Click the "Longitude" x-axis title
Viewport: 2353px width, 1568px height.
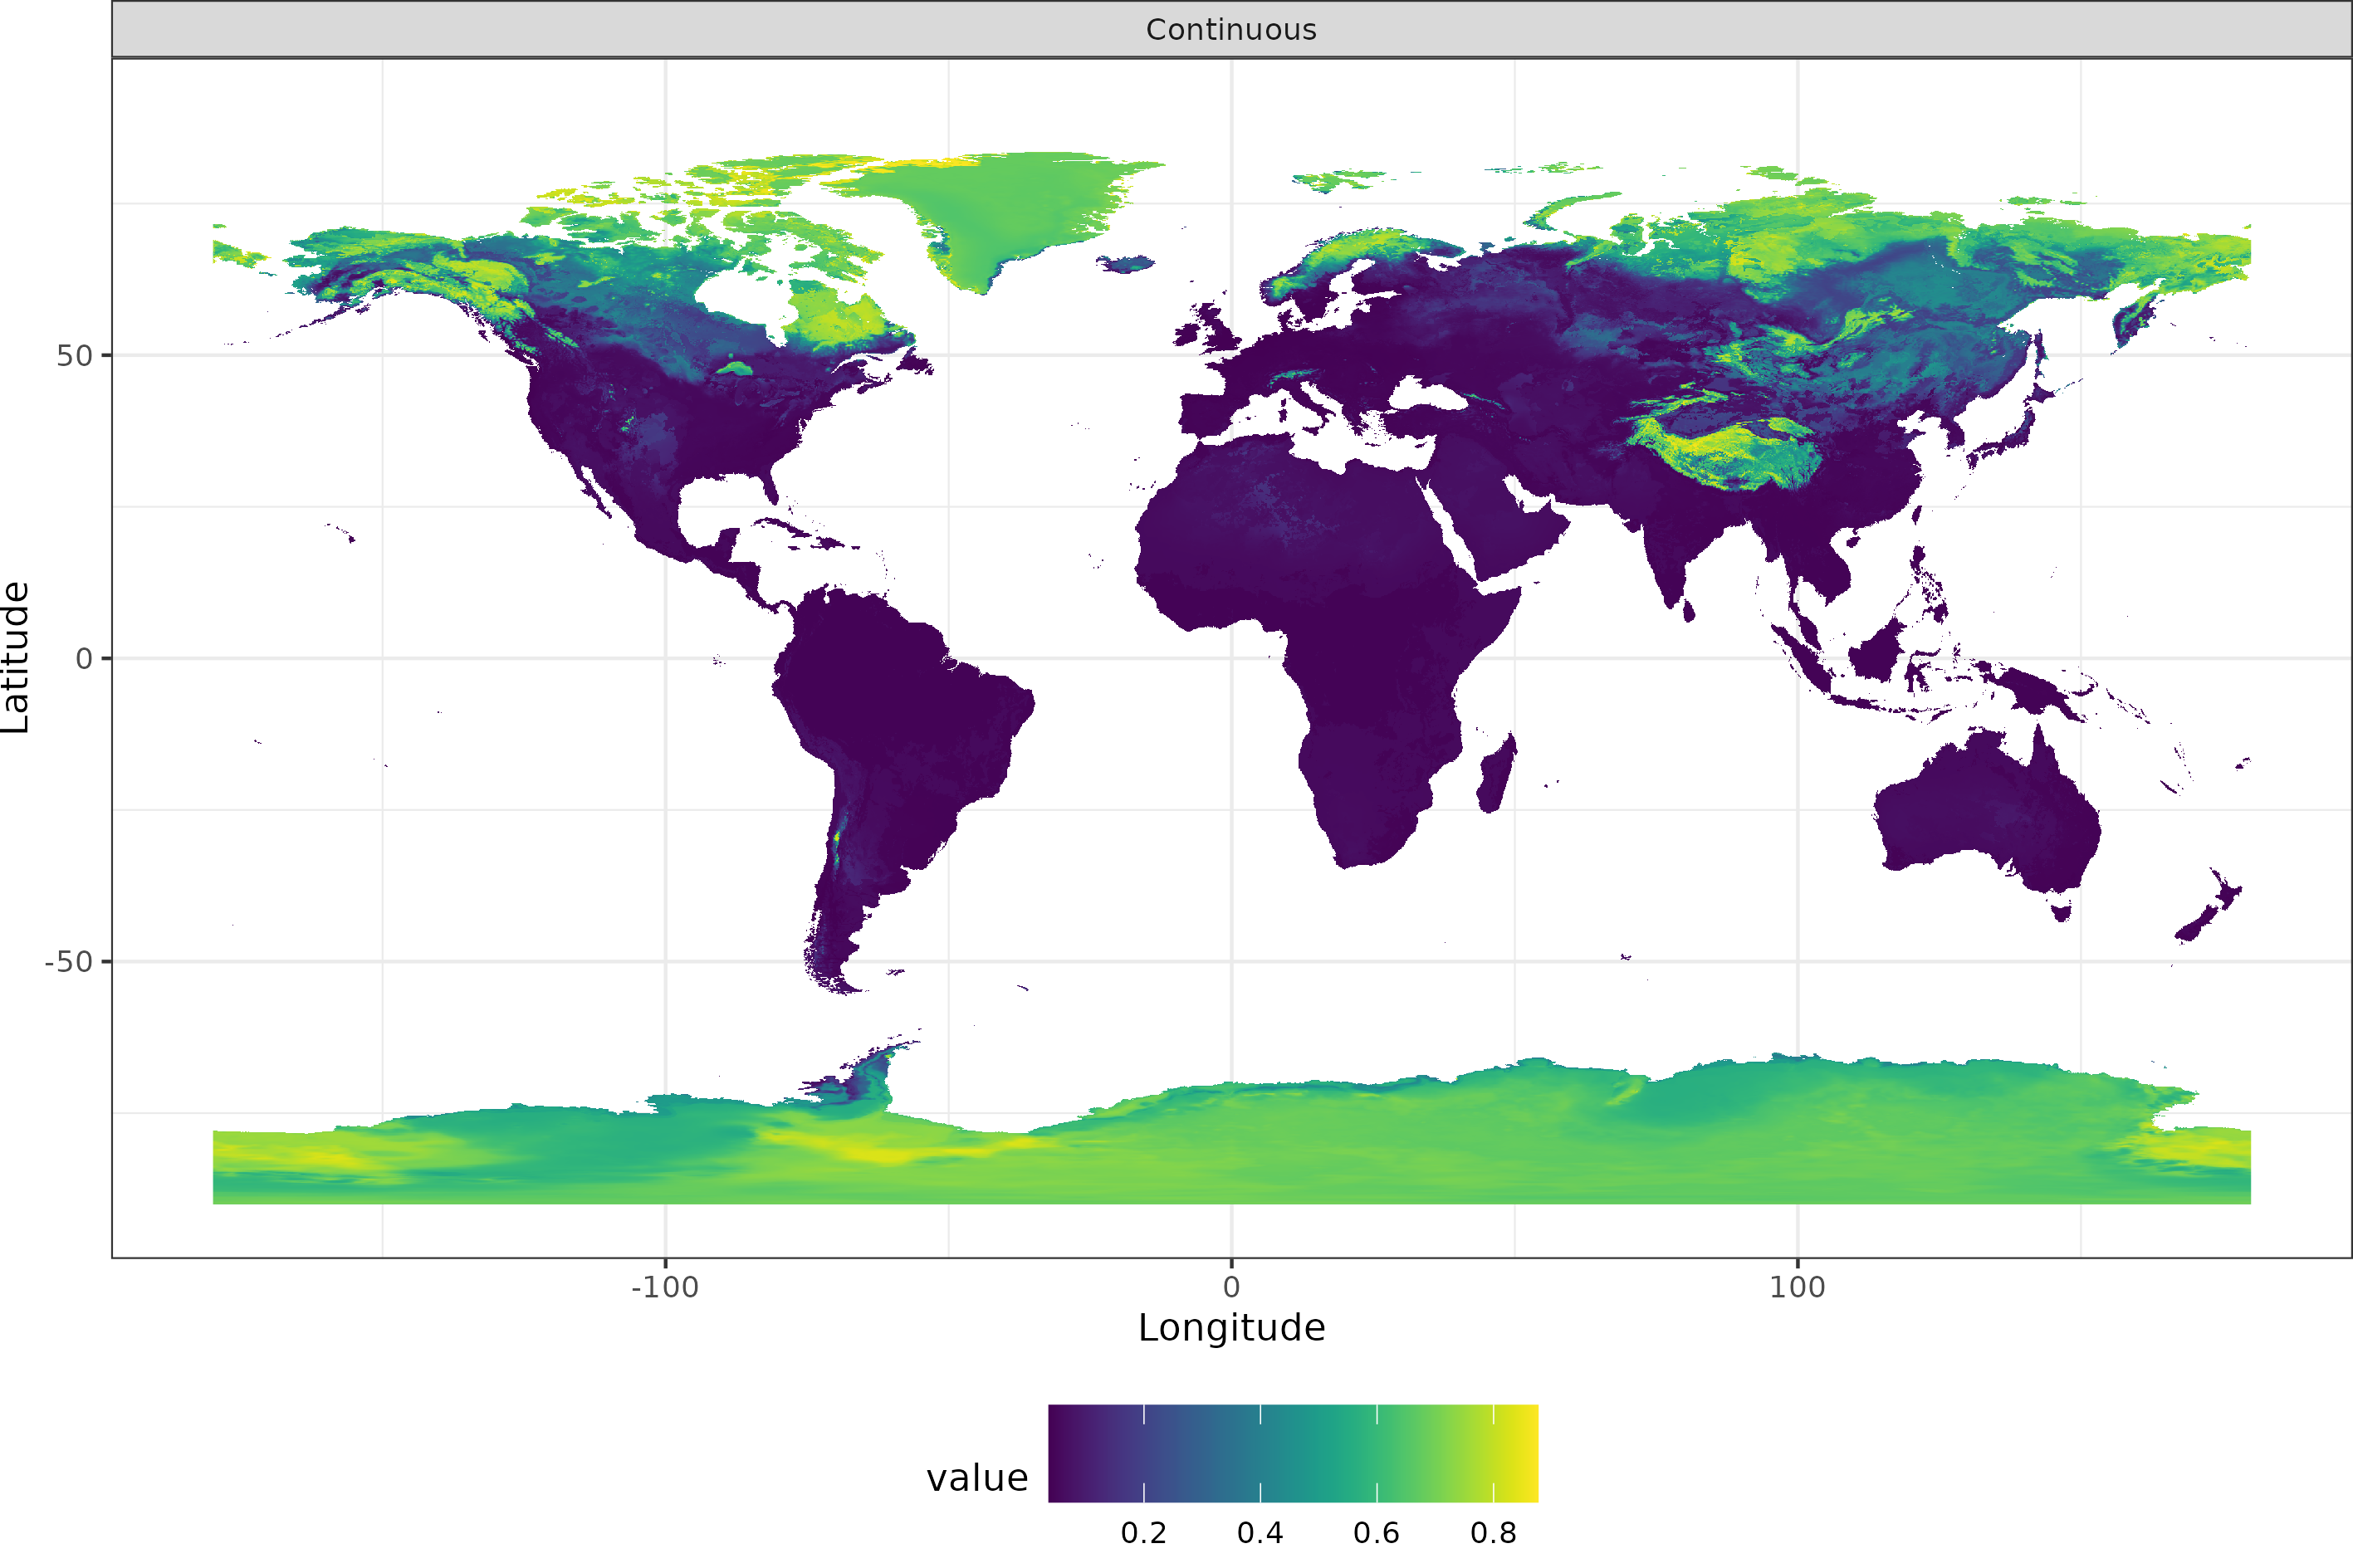1231,1328
